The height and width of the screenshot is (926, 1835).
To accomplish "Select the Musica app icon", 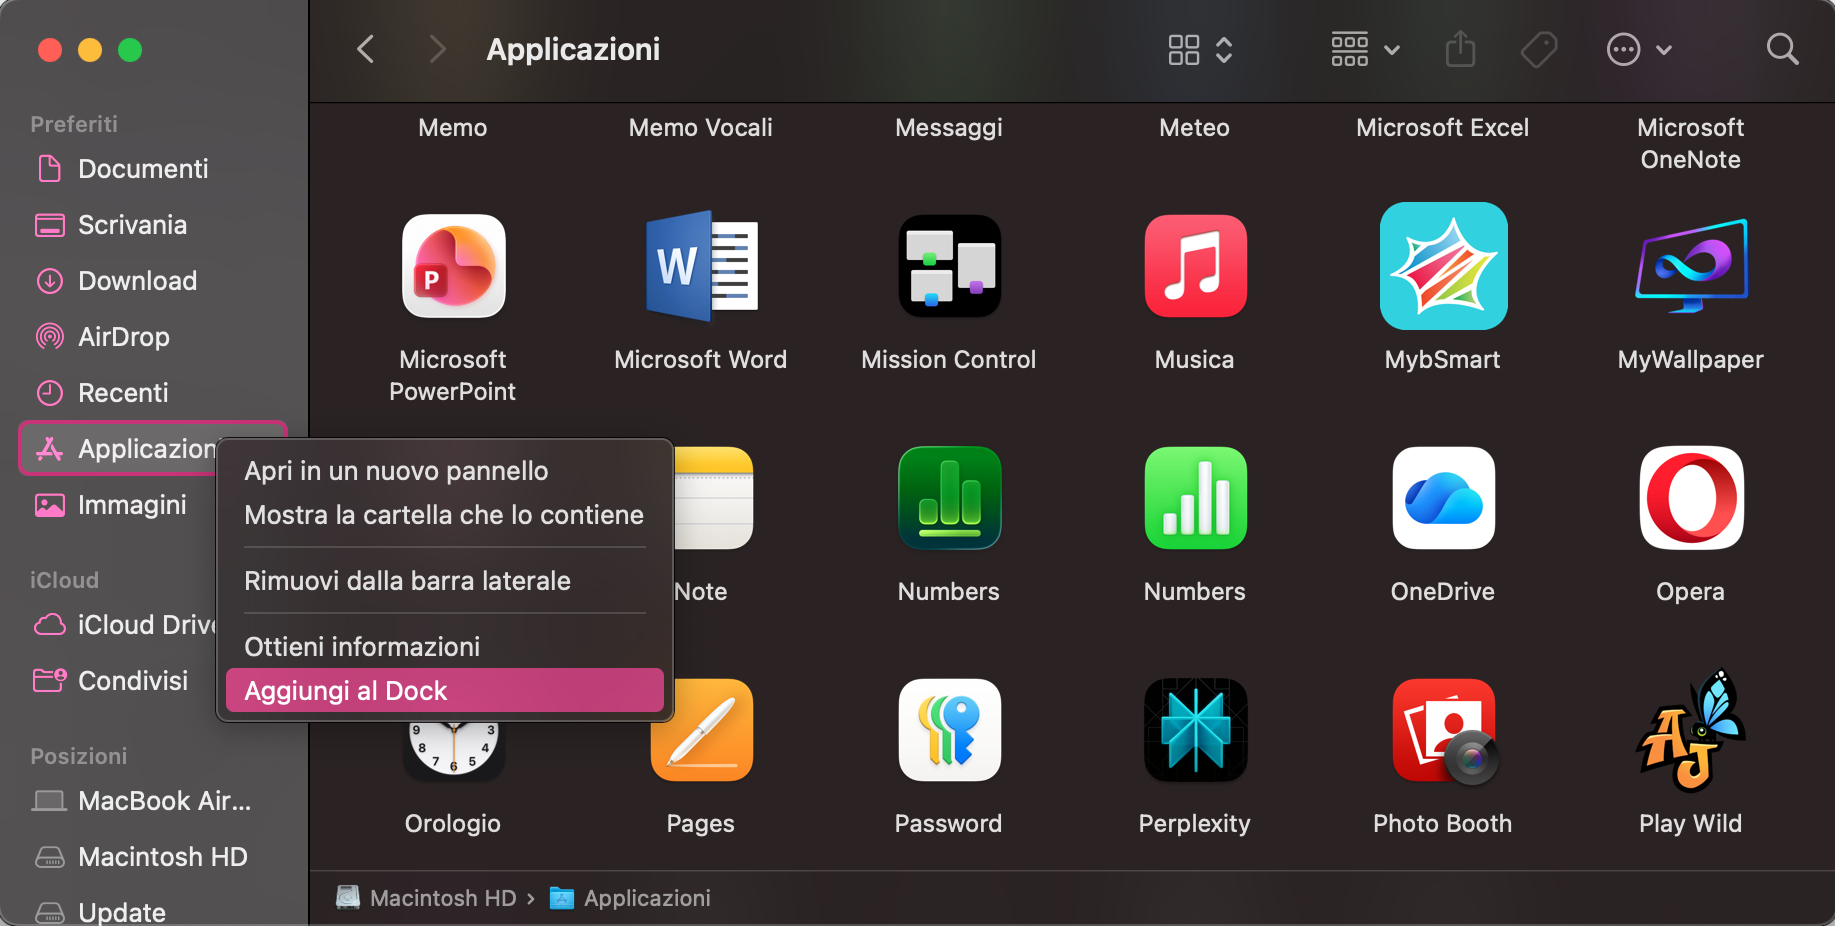I will pyautogui.click(x=1195, y=266).
